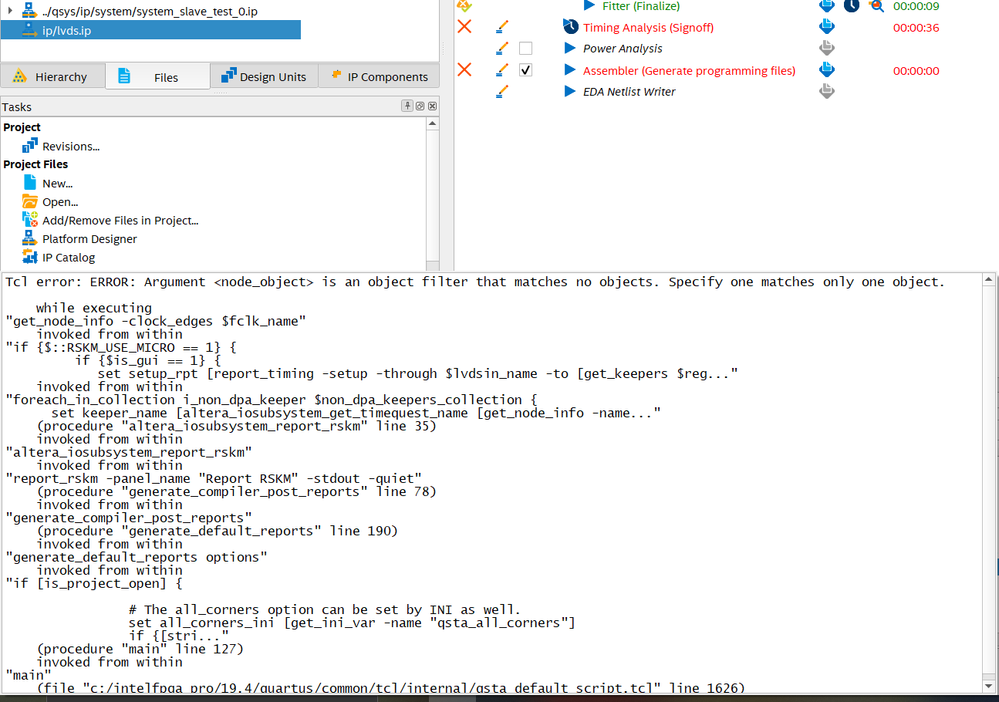Open settings for EDA Netlist Writer
This screenshot has width=999, height=702.
[x=502, y=92]
